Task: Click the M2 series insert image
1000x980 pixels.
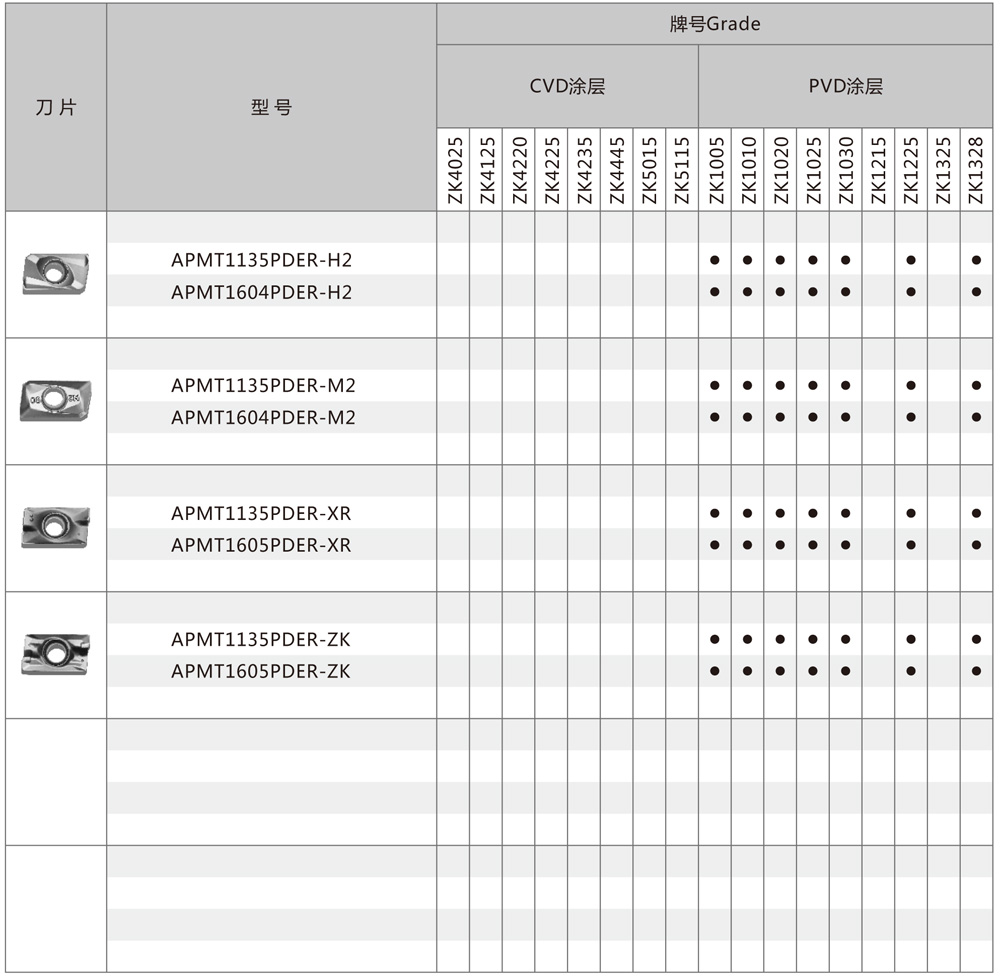Action: 55,399
